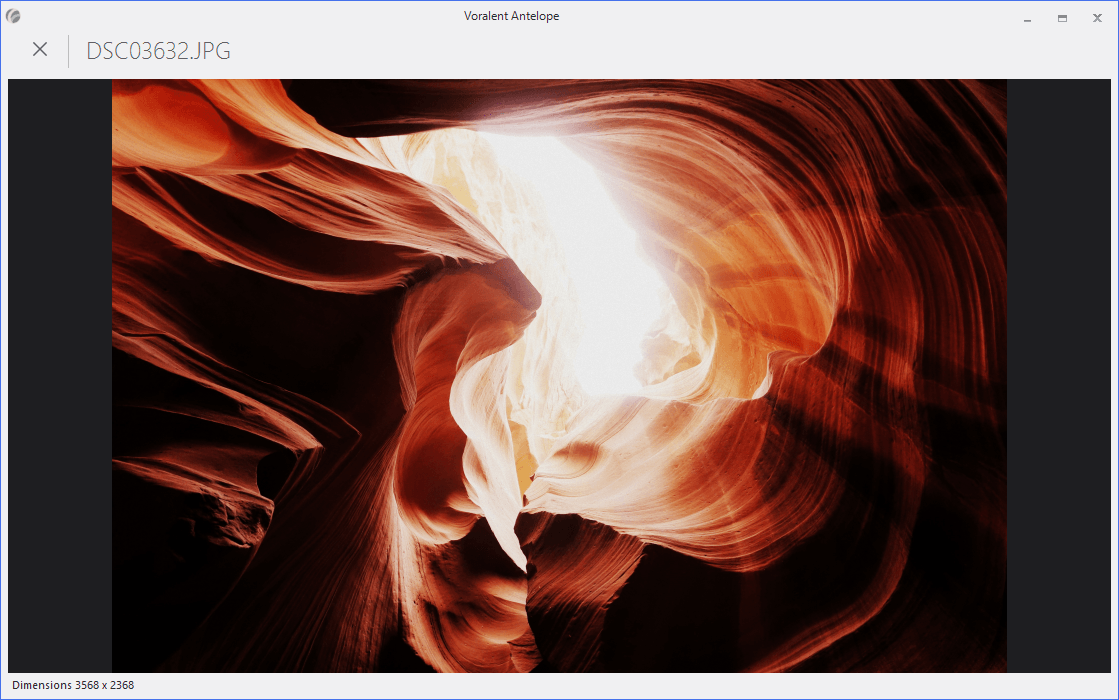
Task: Click the Voralent Antelope app logo
Action: click(x=13, y=16)
